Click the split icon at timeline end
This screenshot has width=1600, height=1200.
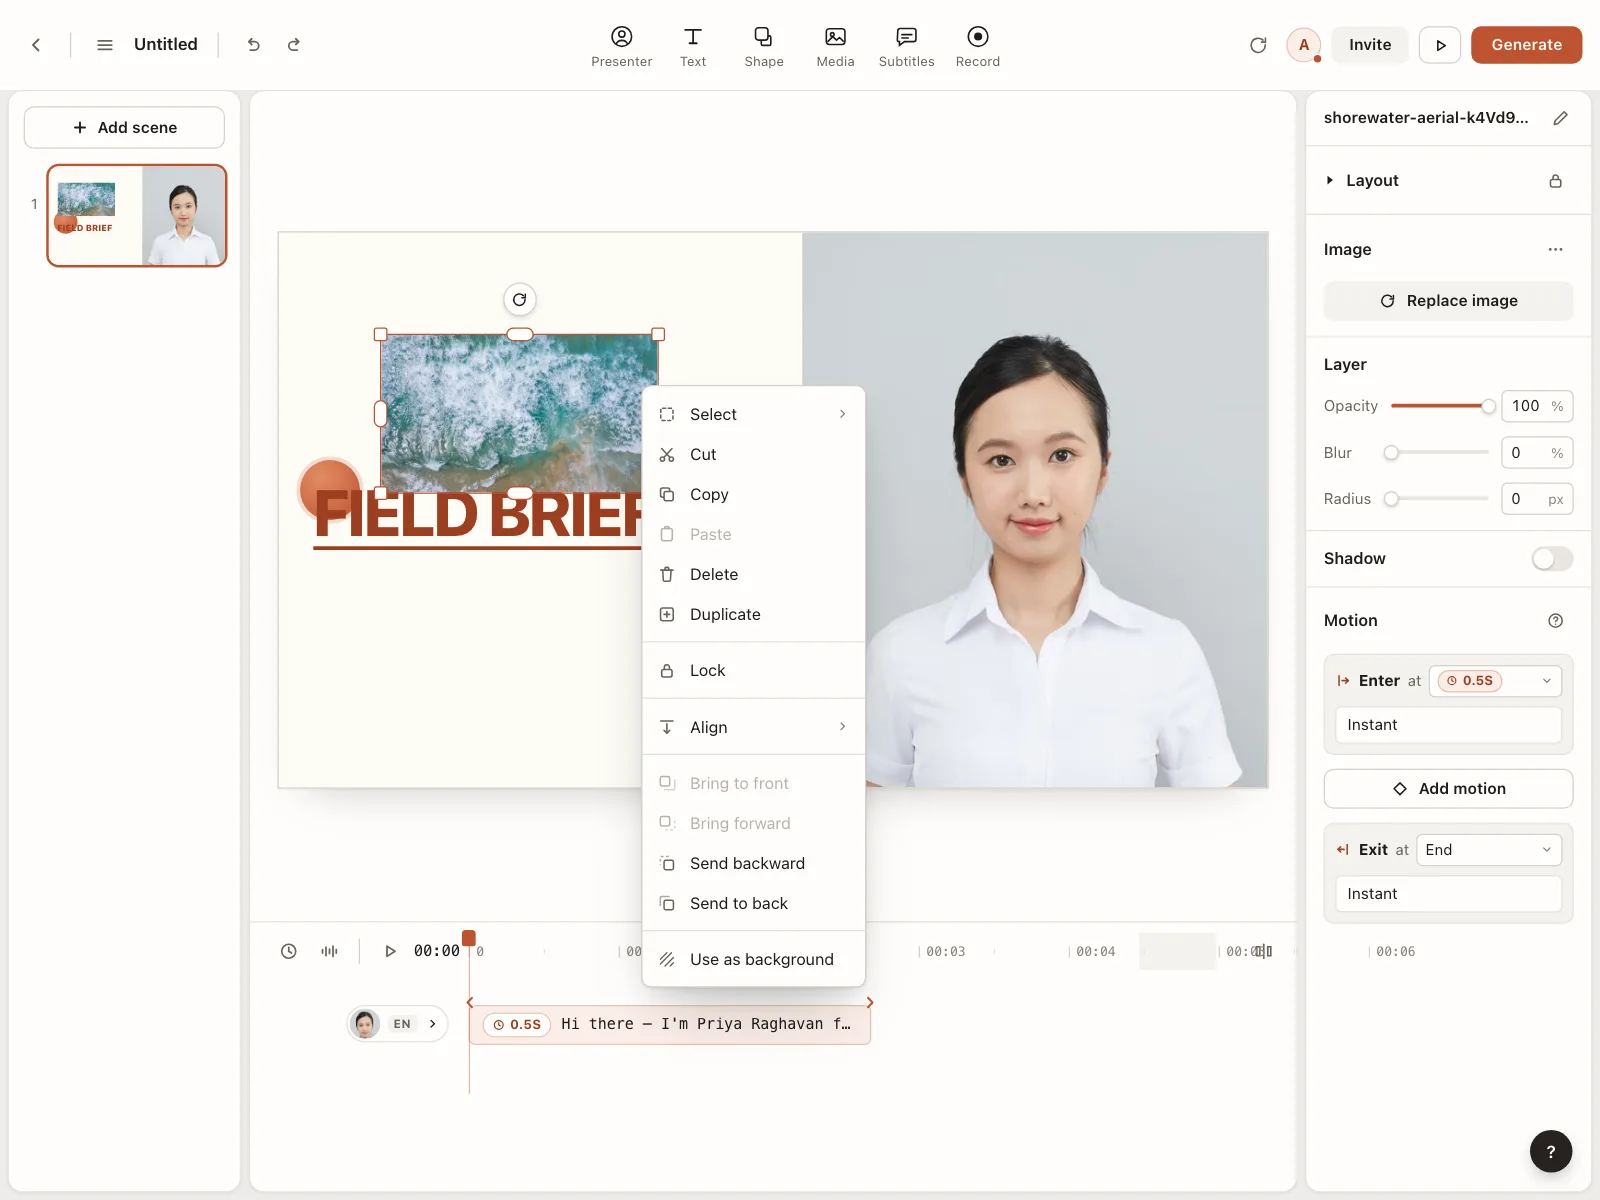(x=1264, y=951)
